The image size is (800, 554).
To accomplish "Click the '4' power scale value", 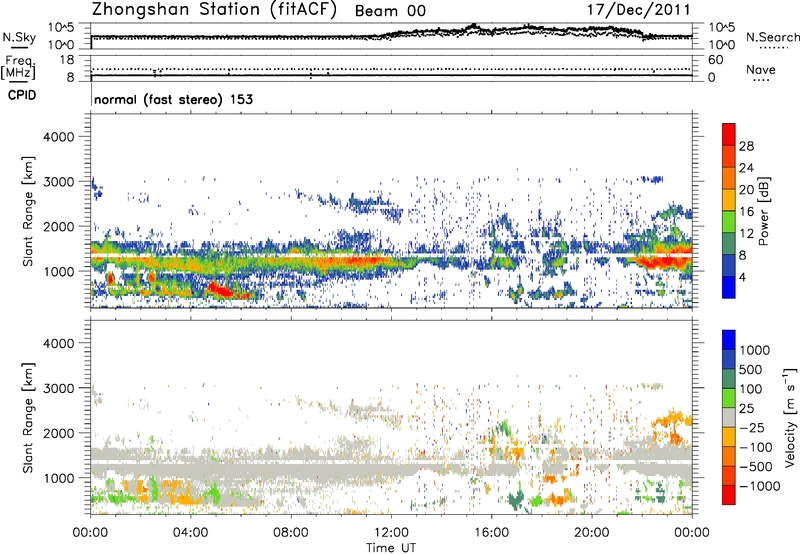I will pyautogui.click(x=742, y=277).
